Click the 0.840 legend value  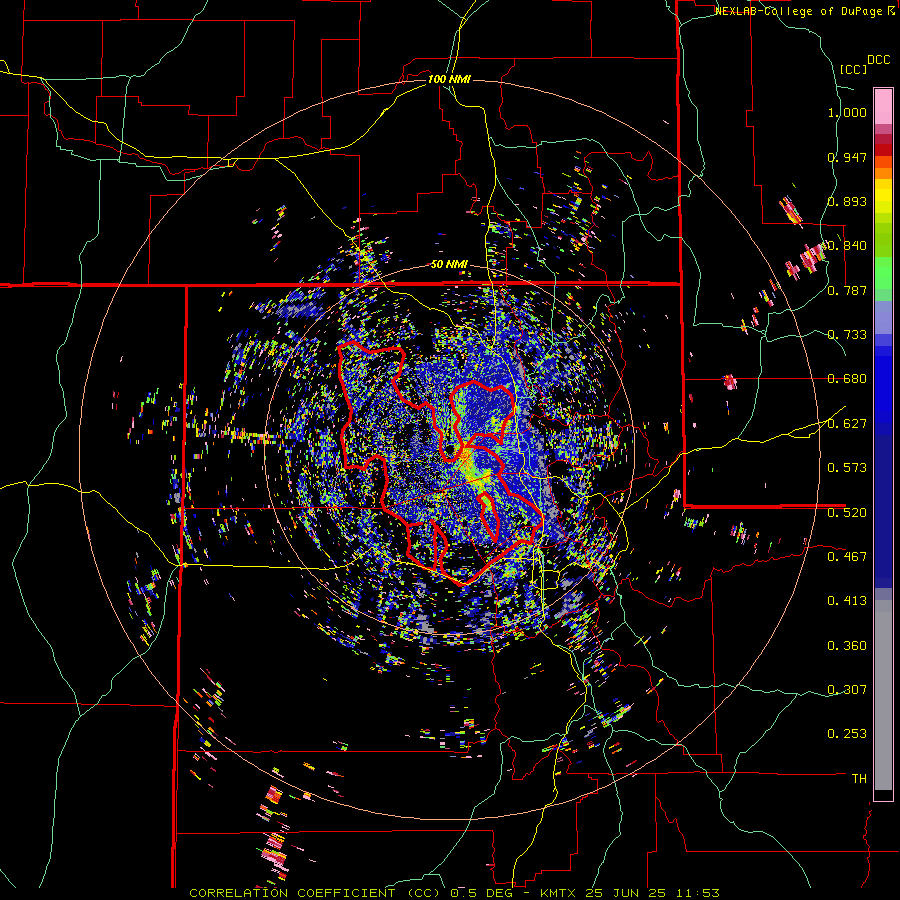coord(847,246)
